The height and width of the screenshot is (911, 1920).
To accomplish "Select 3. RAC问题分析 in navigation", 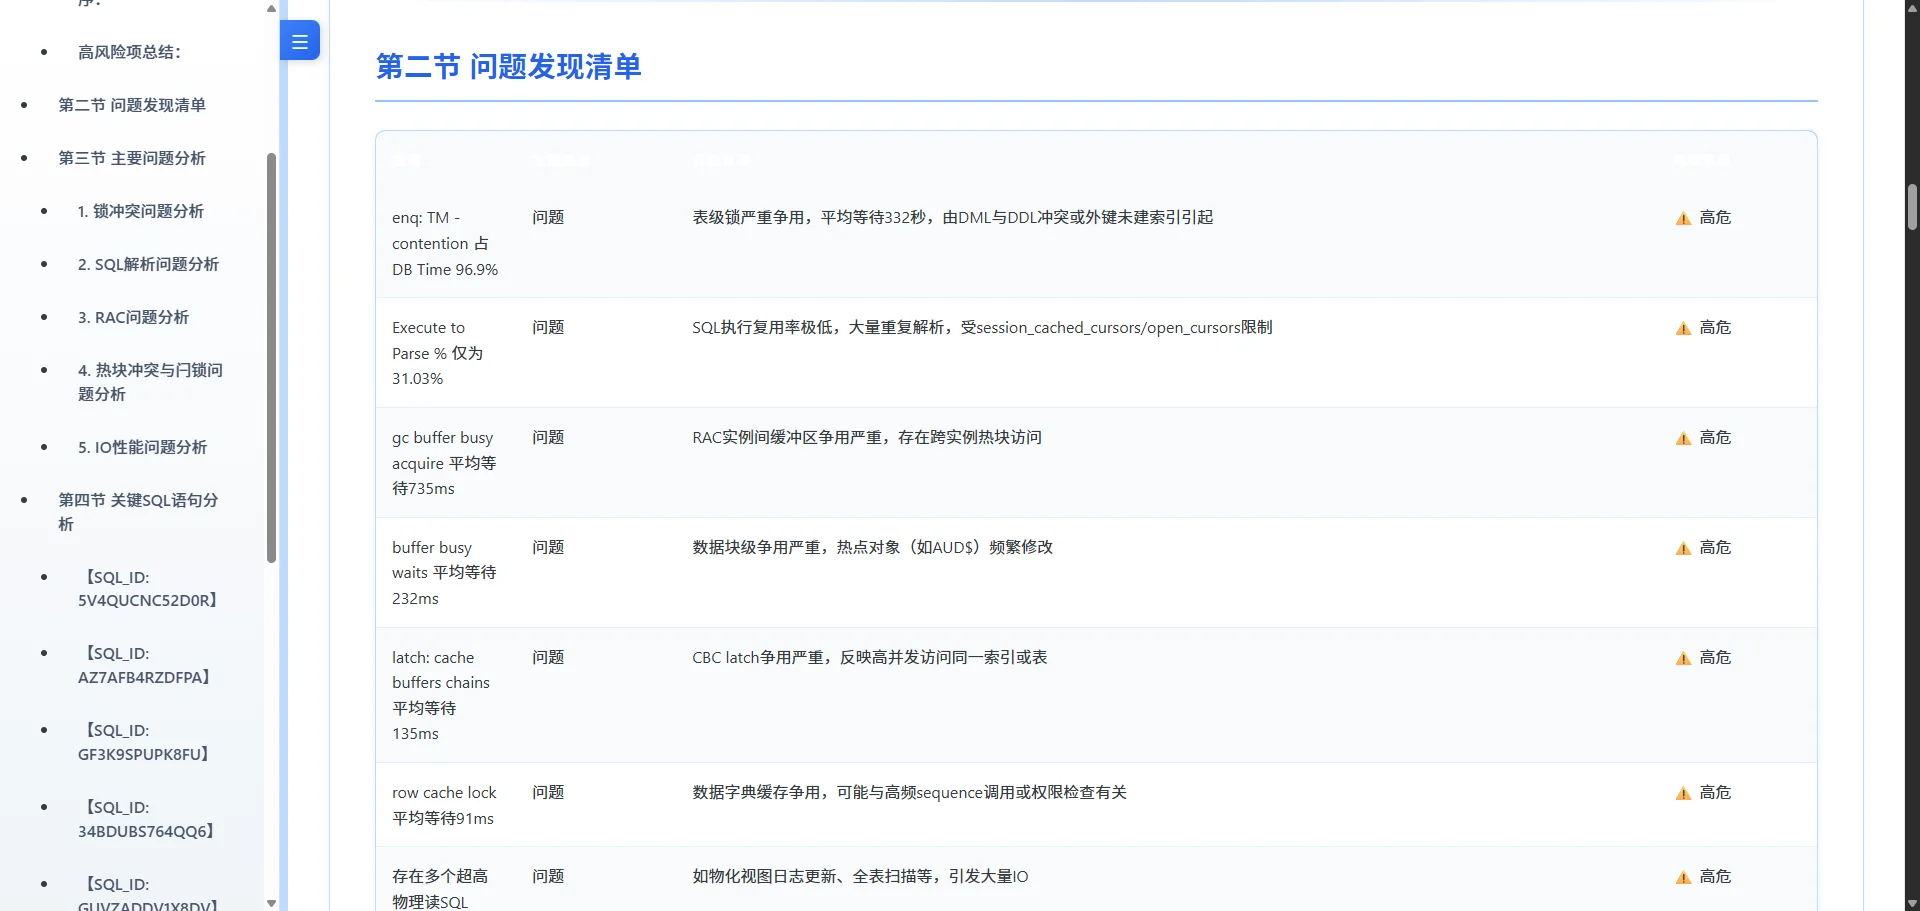I will (133, 317).
